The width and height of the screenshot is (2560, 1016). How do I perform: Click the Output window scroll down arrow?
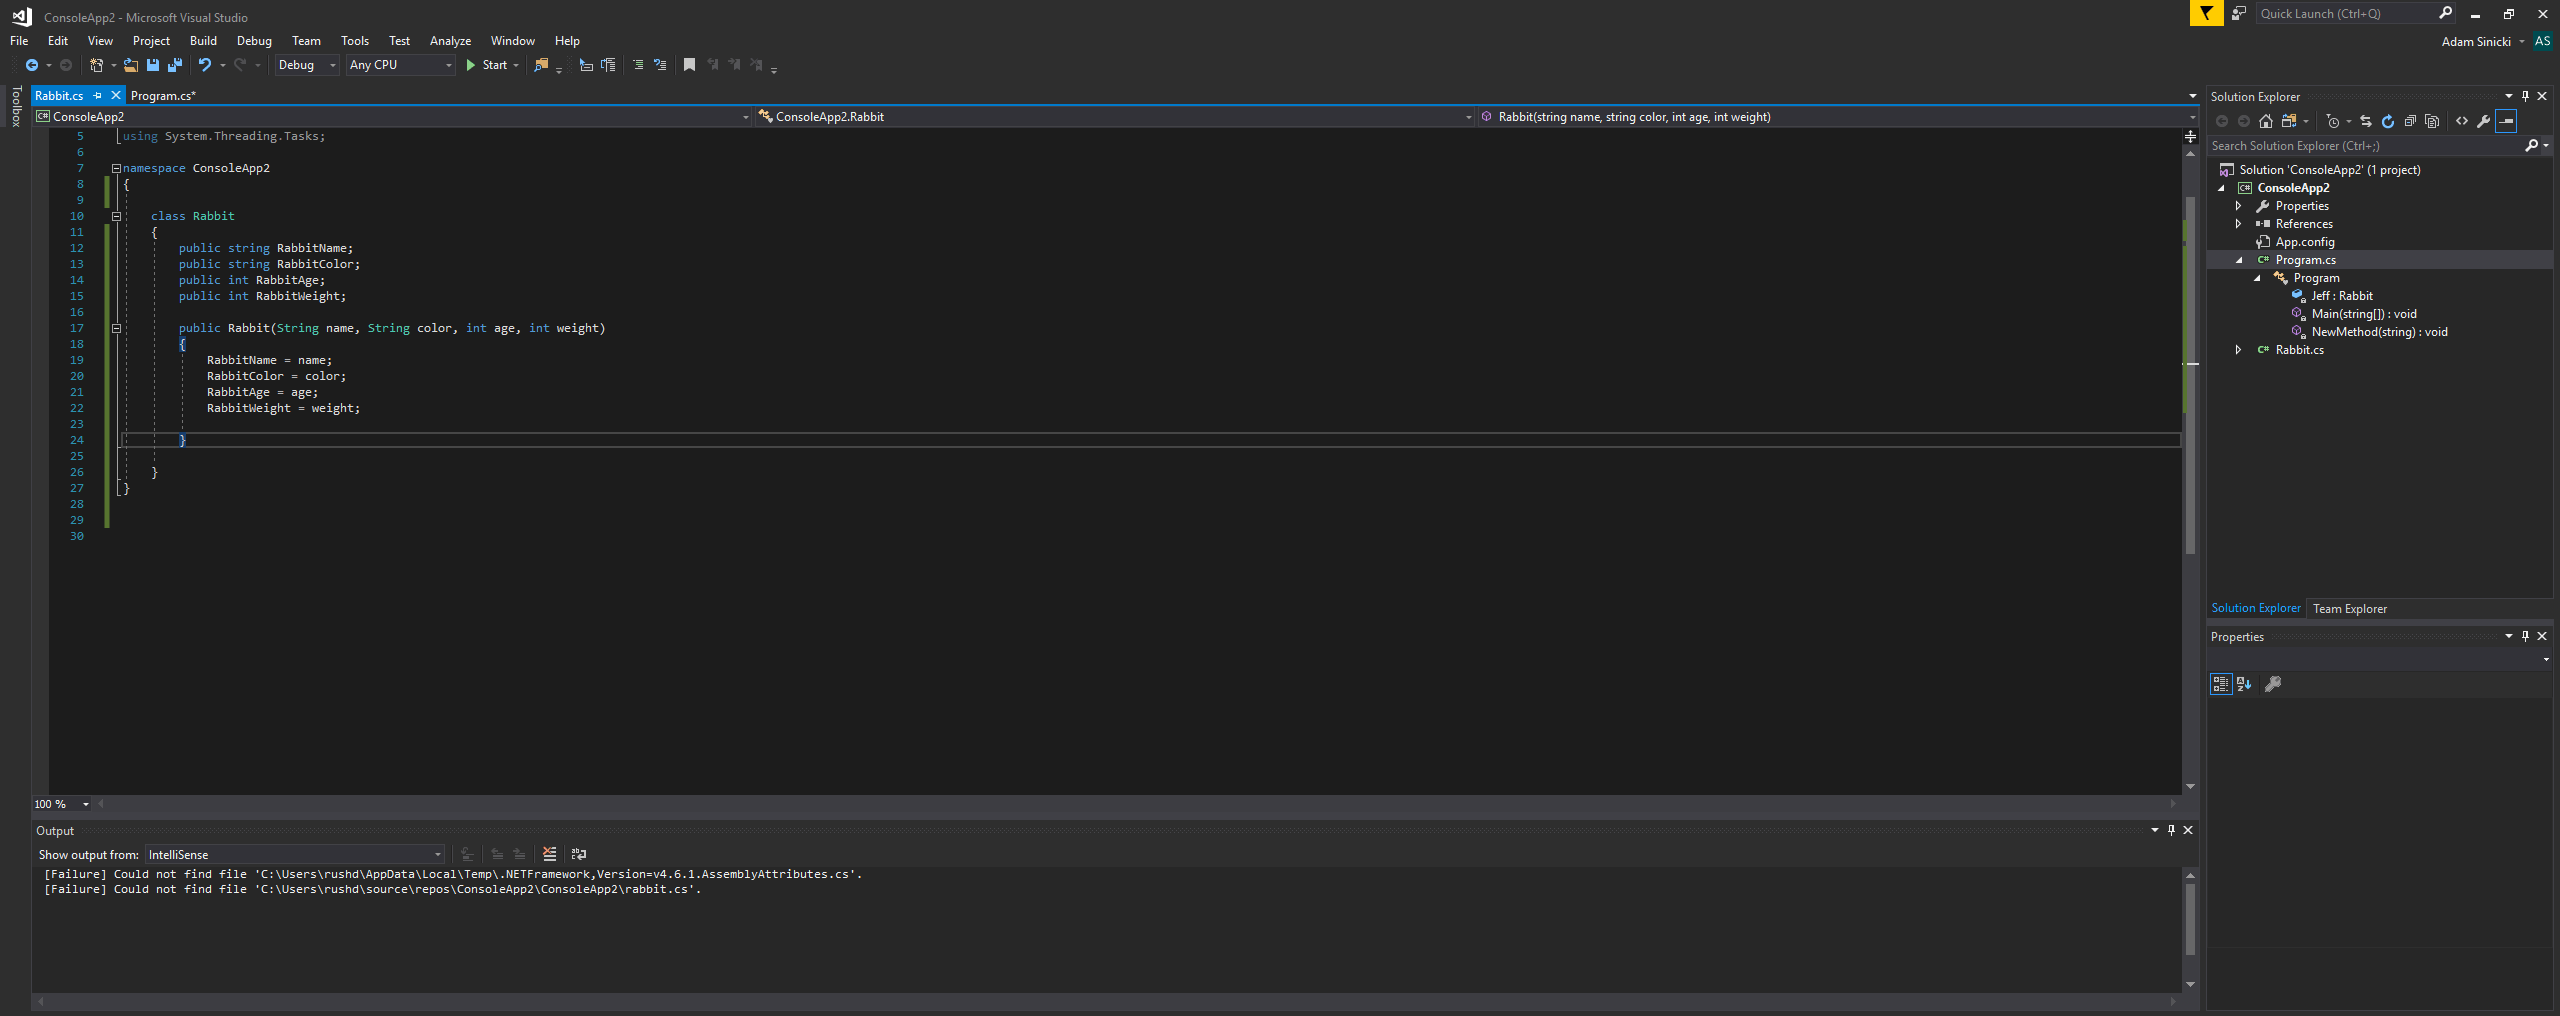click(2190, 984)
